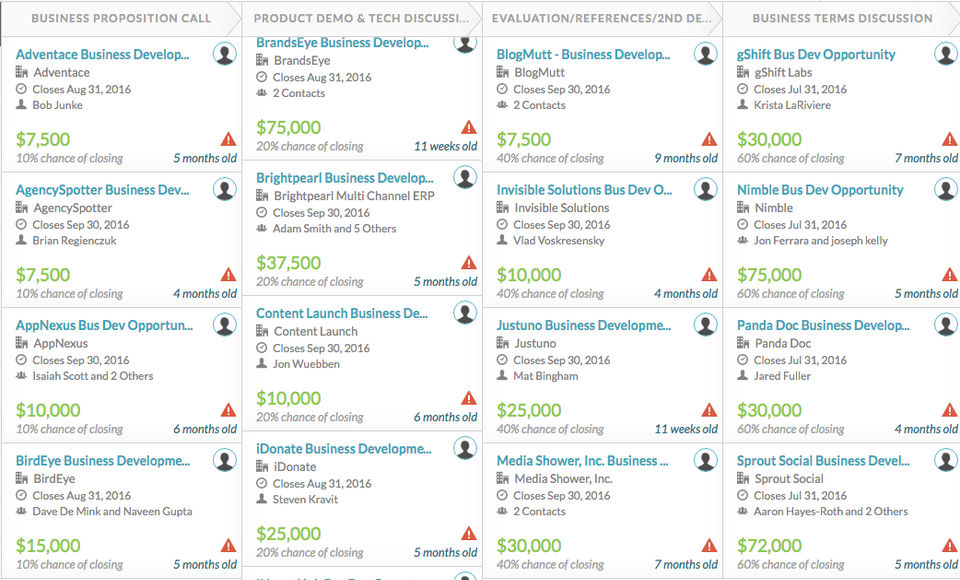This screenshot has width=960, height=580.
Task: Click the warning icon on BirdEye deal
Action: click(x=229, y=546)
